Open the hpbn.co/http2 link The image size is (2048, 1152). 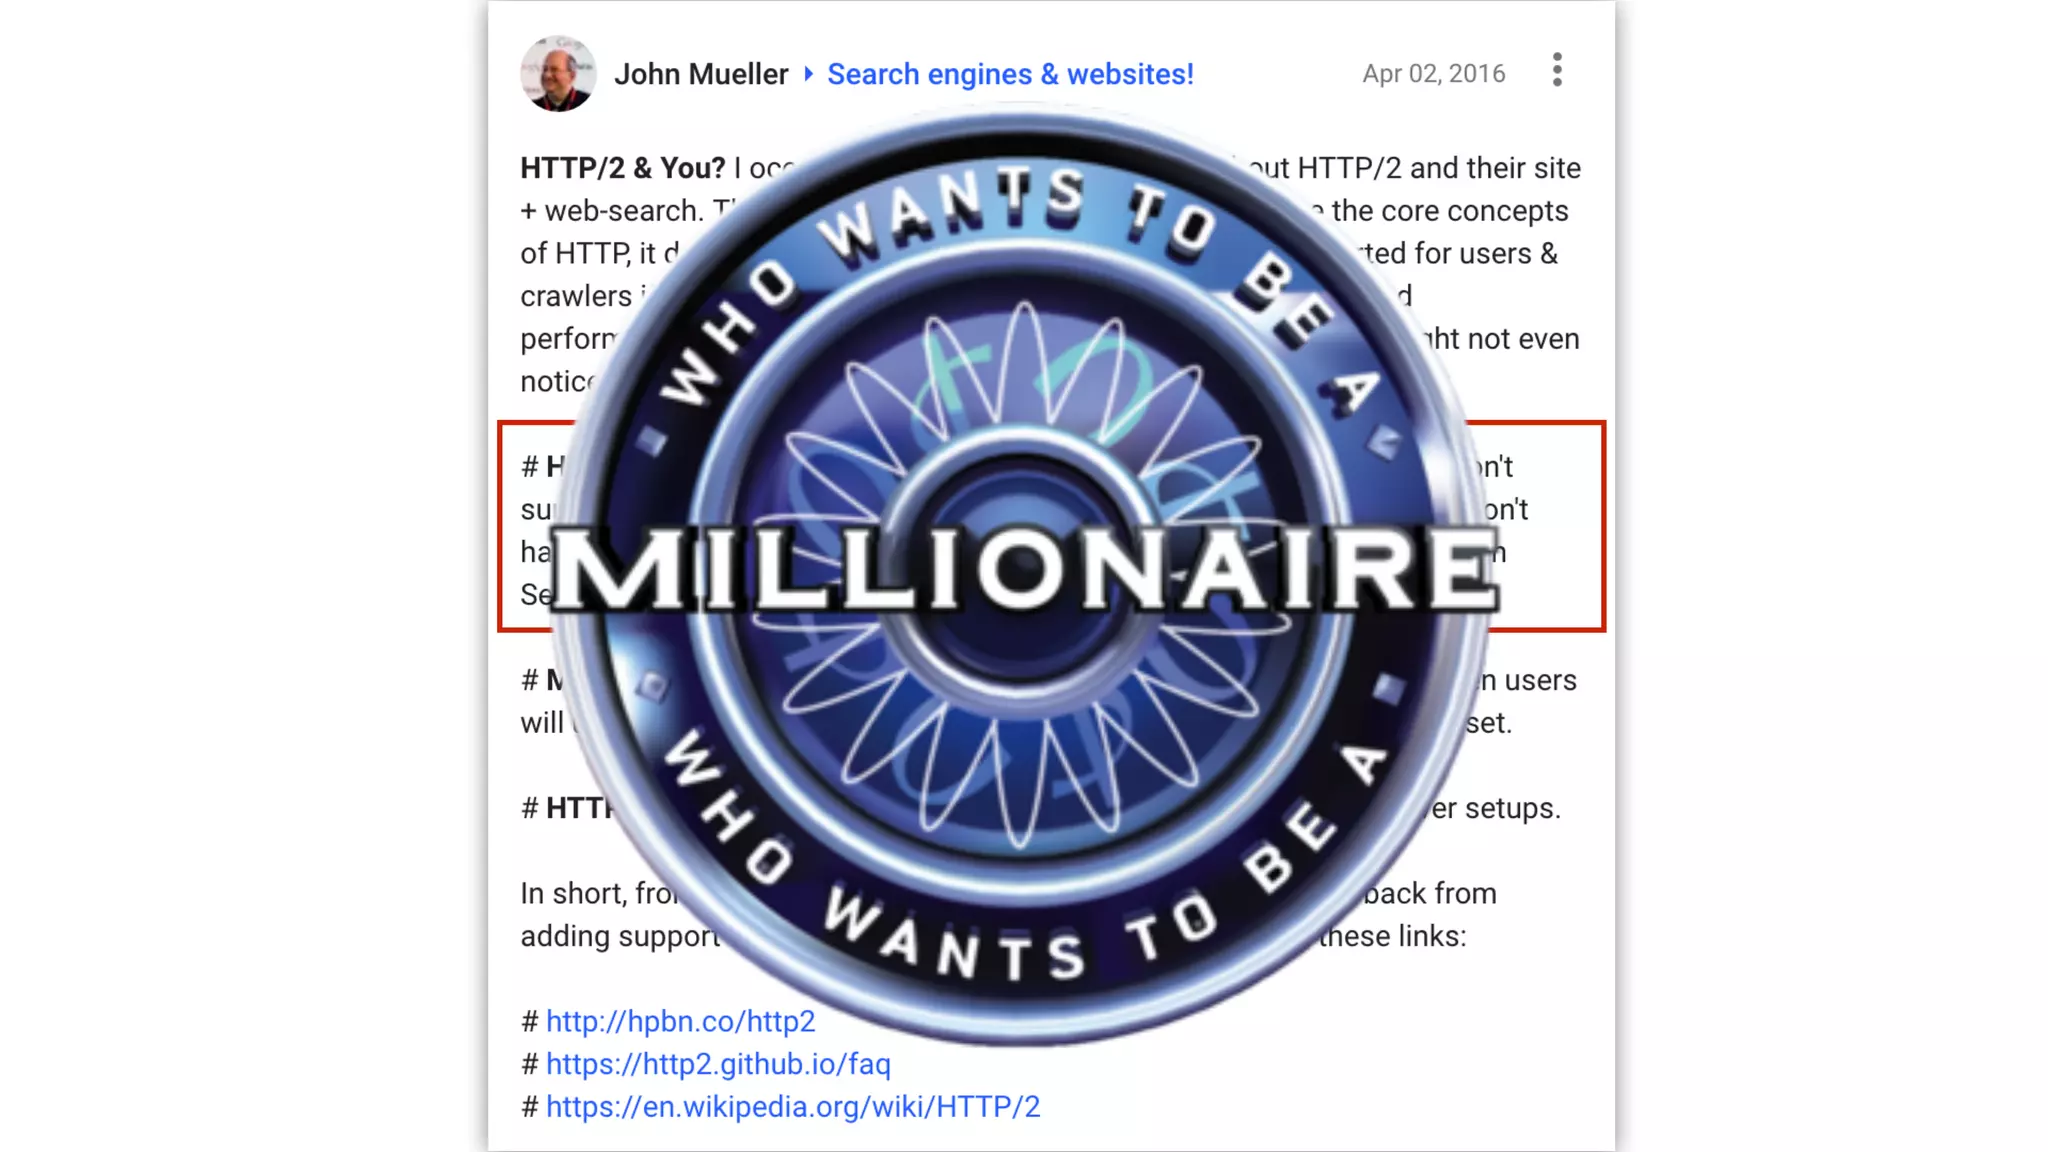[x=680, y=1021]
